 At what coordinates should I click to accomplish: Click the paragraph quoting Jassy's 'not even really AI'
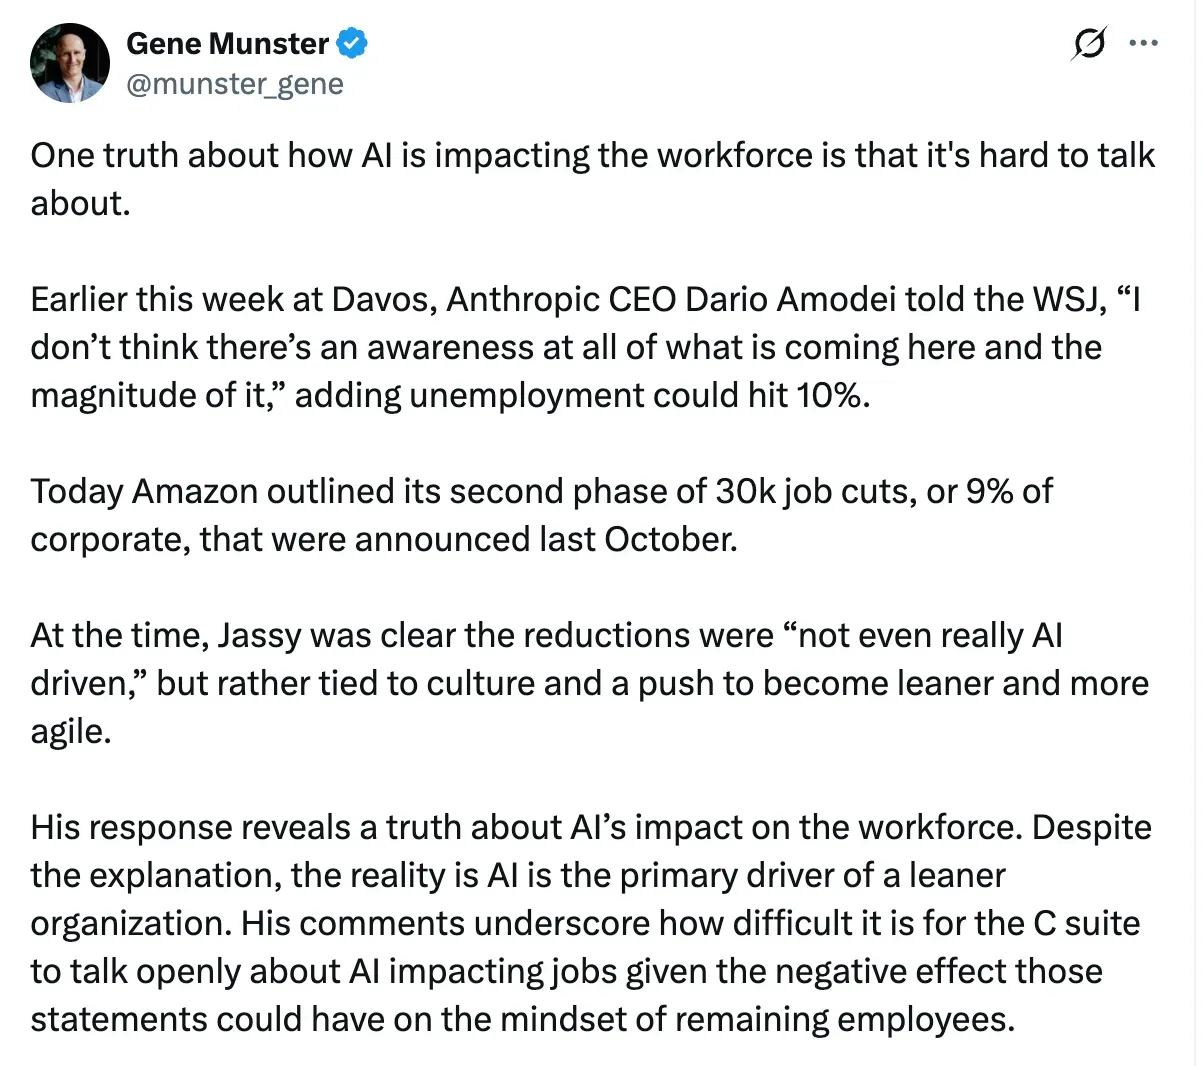tap(580, 683)
